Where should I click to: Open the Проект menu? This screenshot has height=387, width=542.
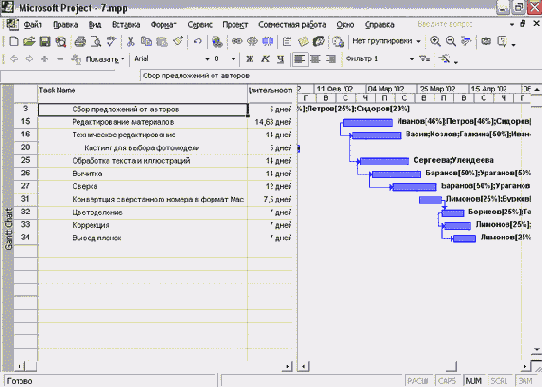pos(235,25)
